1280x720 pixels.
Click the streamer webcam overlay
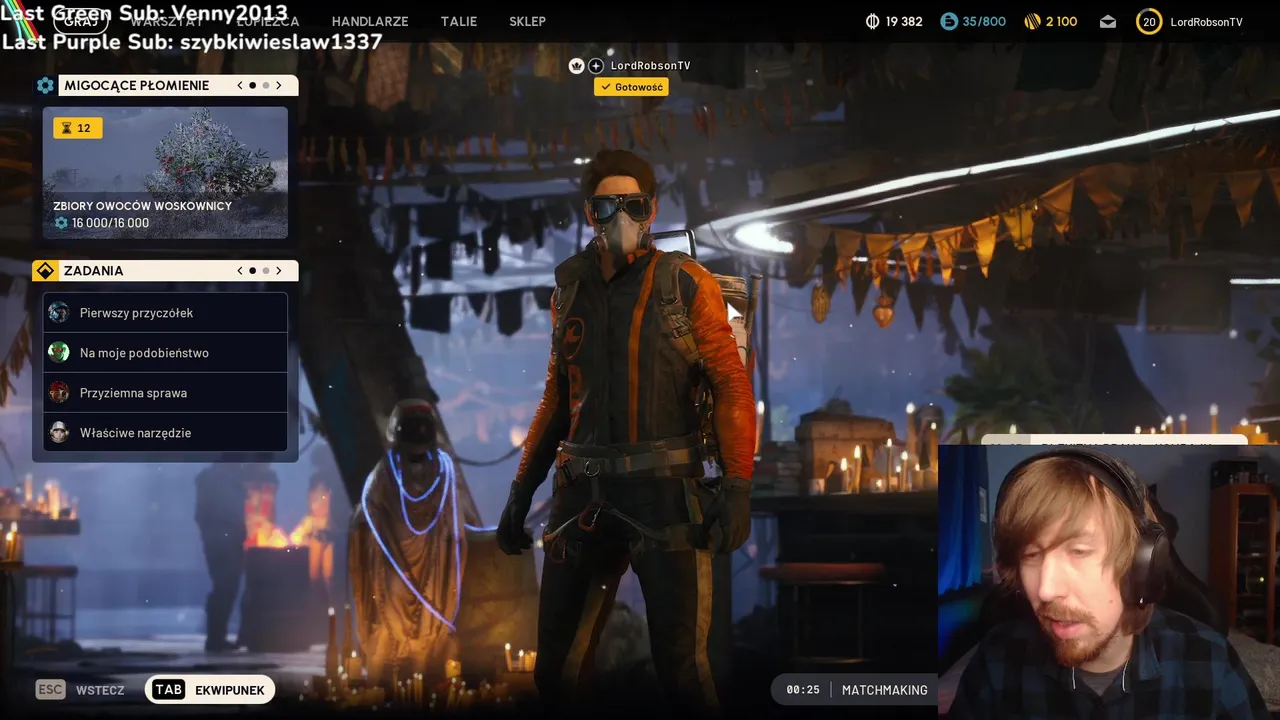coord(1109,582)
